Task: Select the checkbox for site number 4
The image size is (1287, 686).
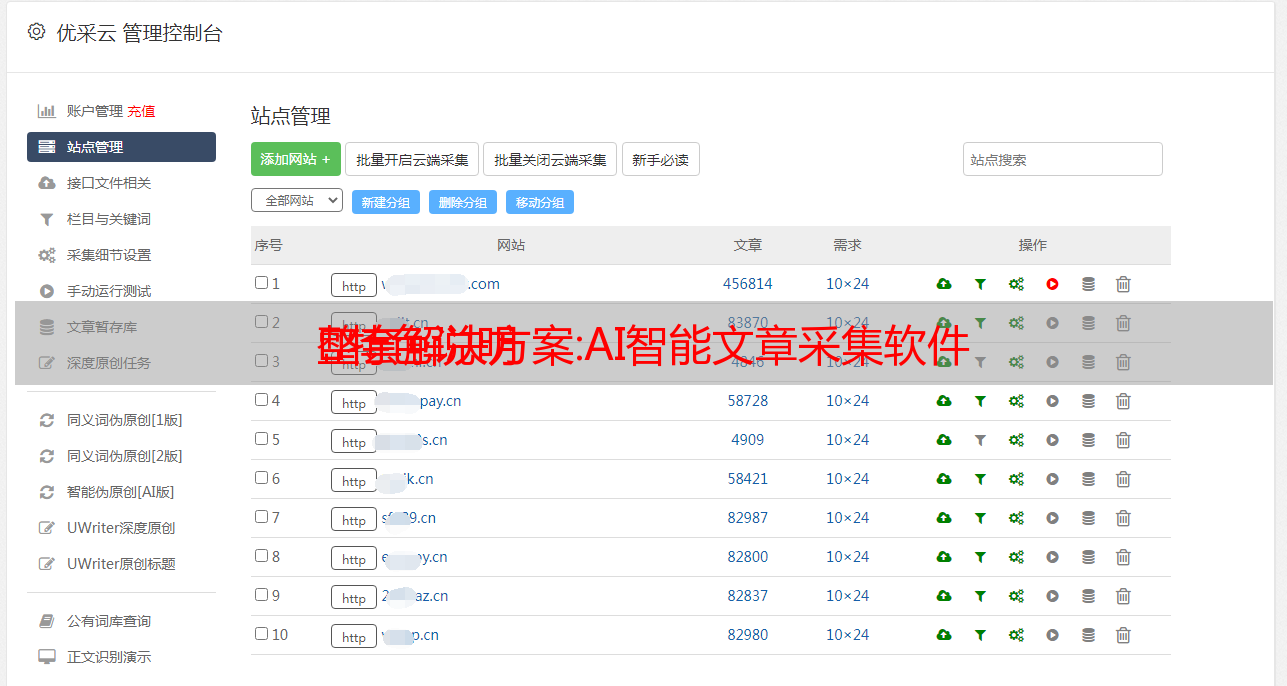Action: pyautogui.click(x=261, y=400)
